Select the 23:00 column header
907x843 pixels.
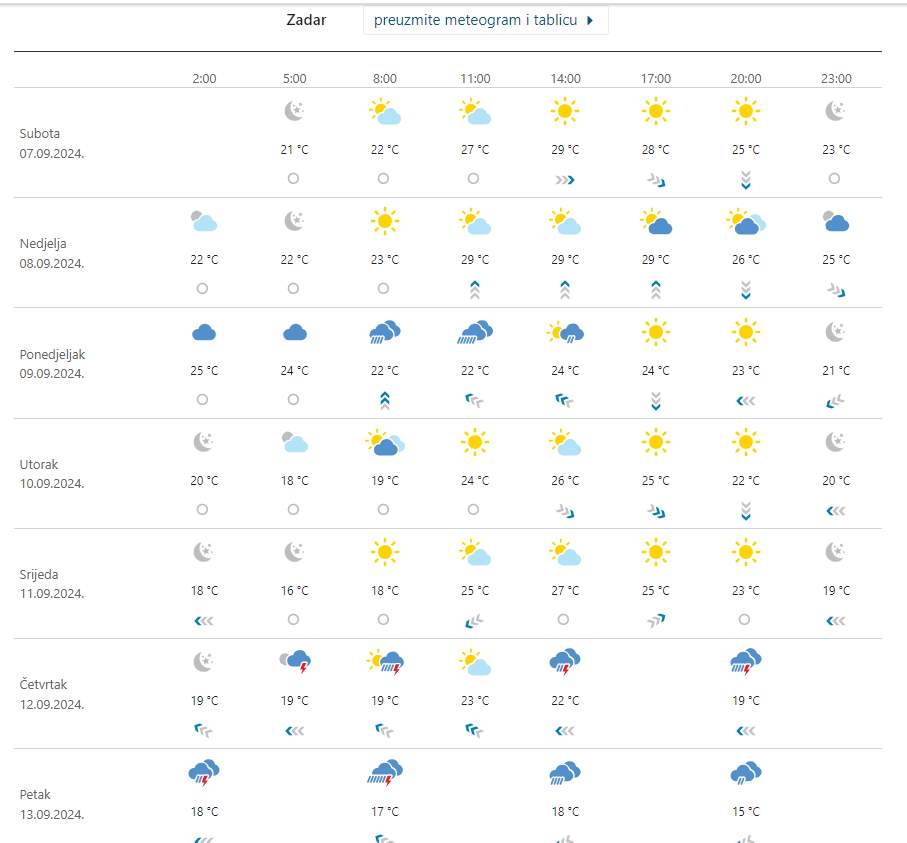(836, 78)
